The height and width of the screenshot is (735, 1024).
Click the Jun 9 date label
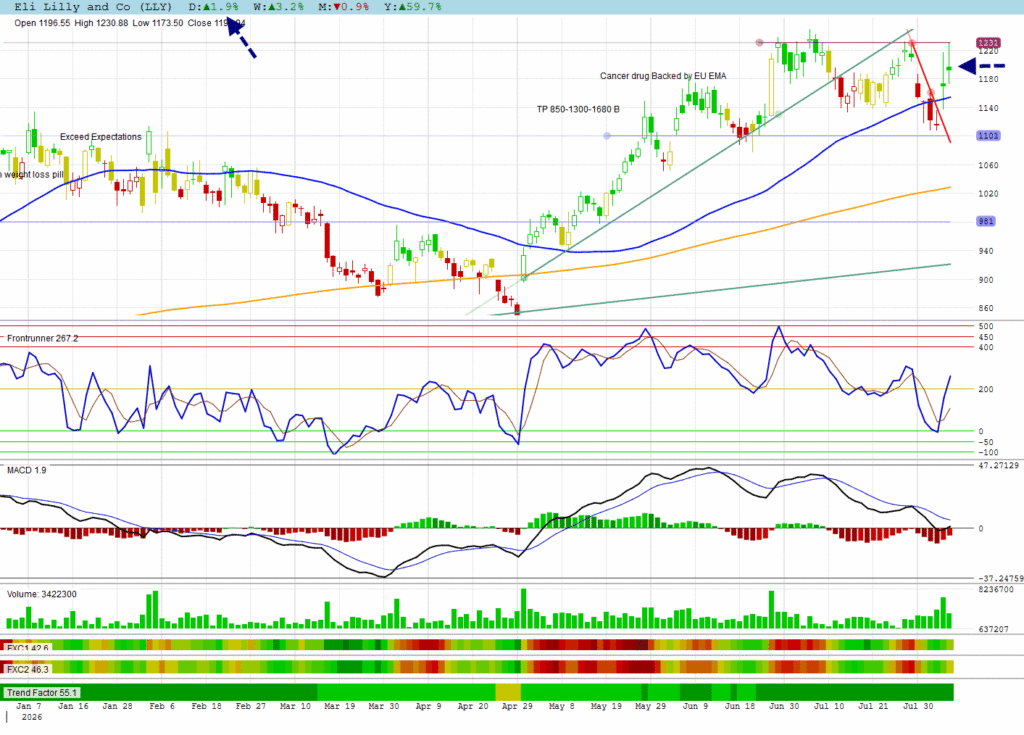695,706
